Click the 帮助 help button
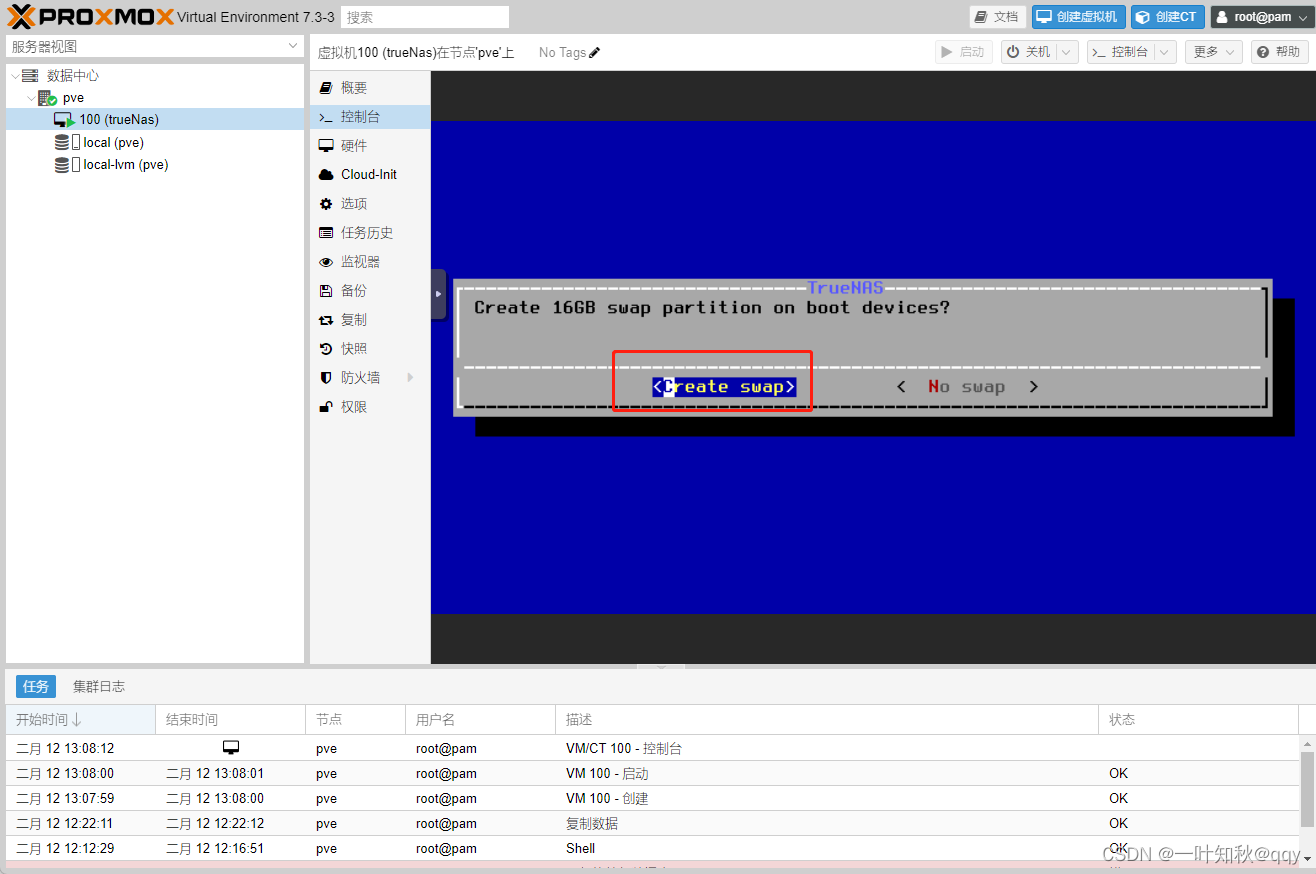1316x874 pixels. [1279, 52]
